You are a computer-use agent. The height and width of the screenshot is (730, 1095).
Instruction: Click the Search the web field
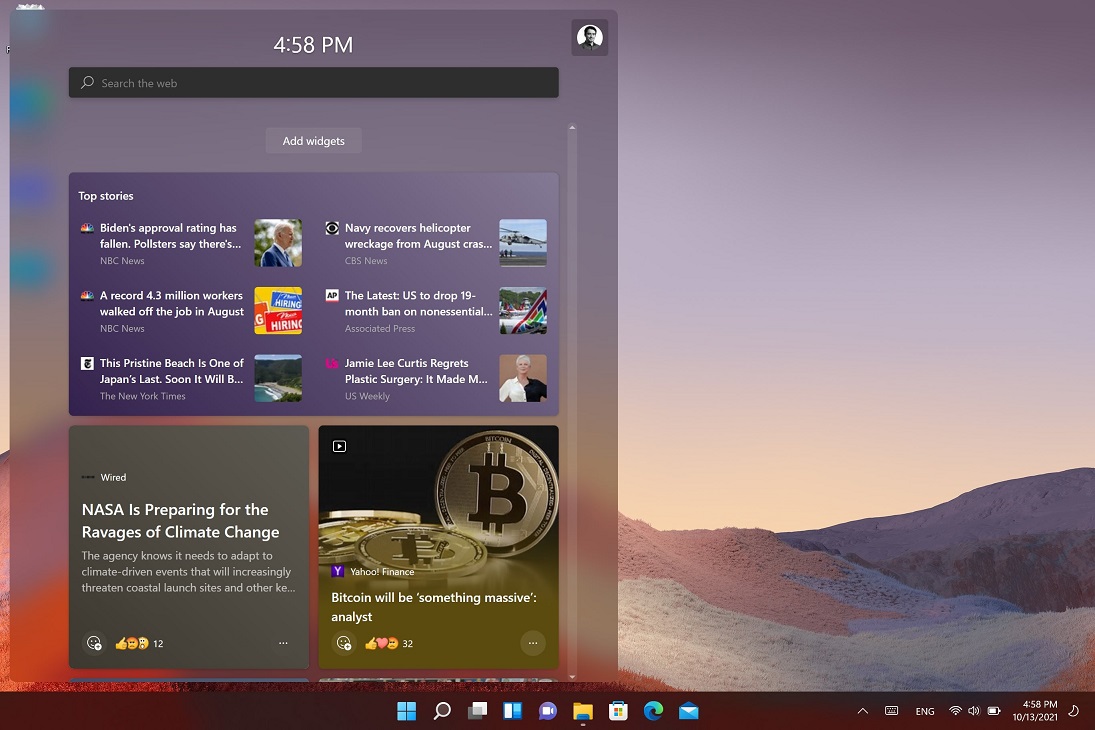313,83
